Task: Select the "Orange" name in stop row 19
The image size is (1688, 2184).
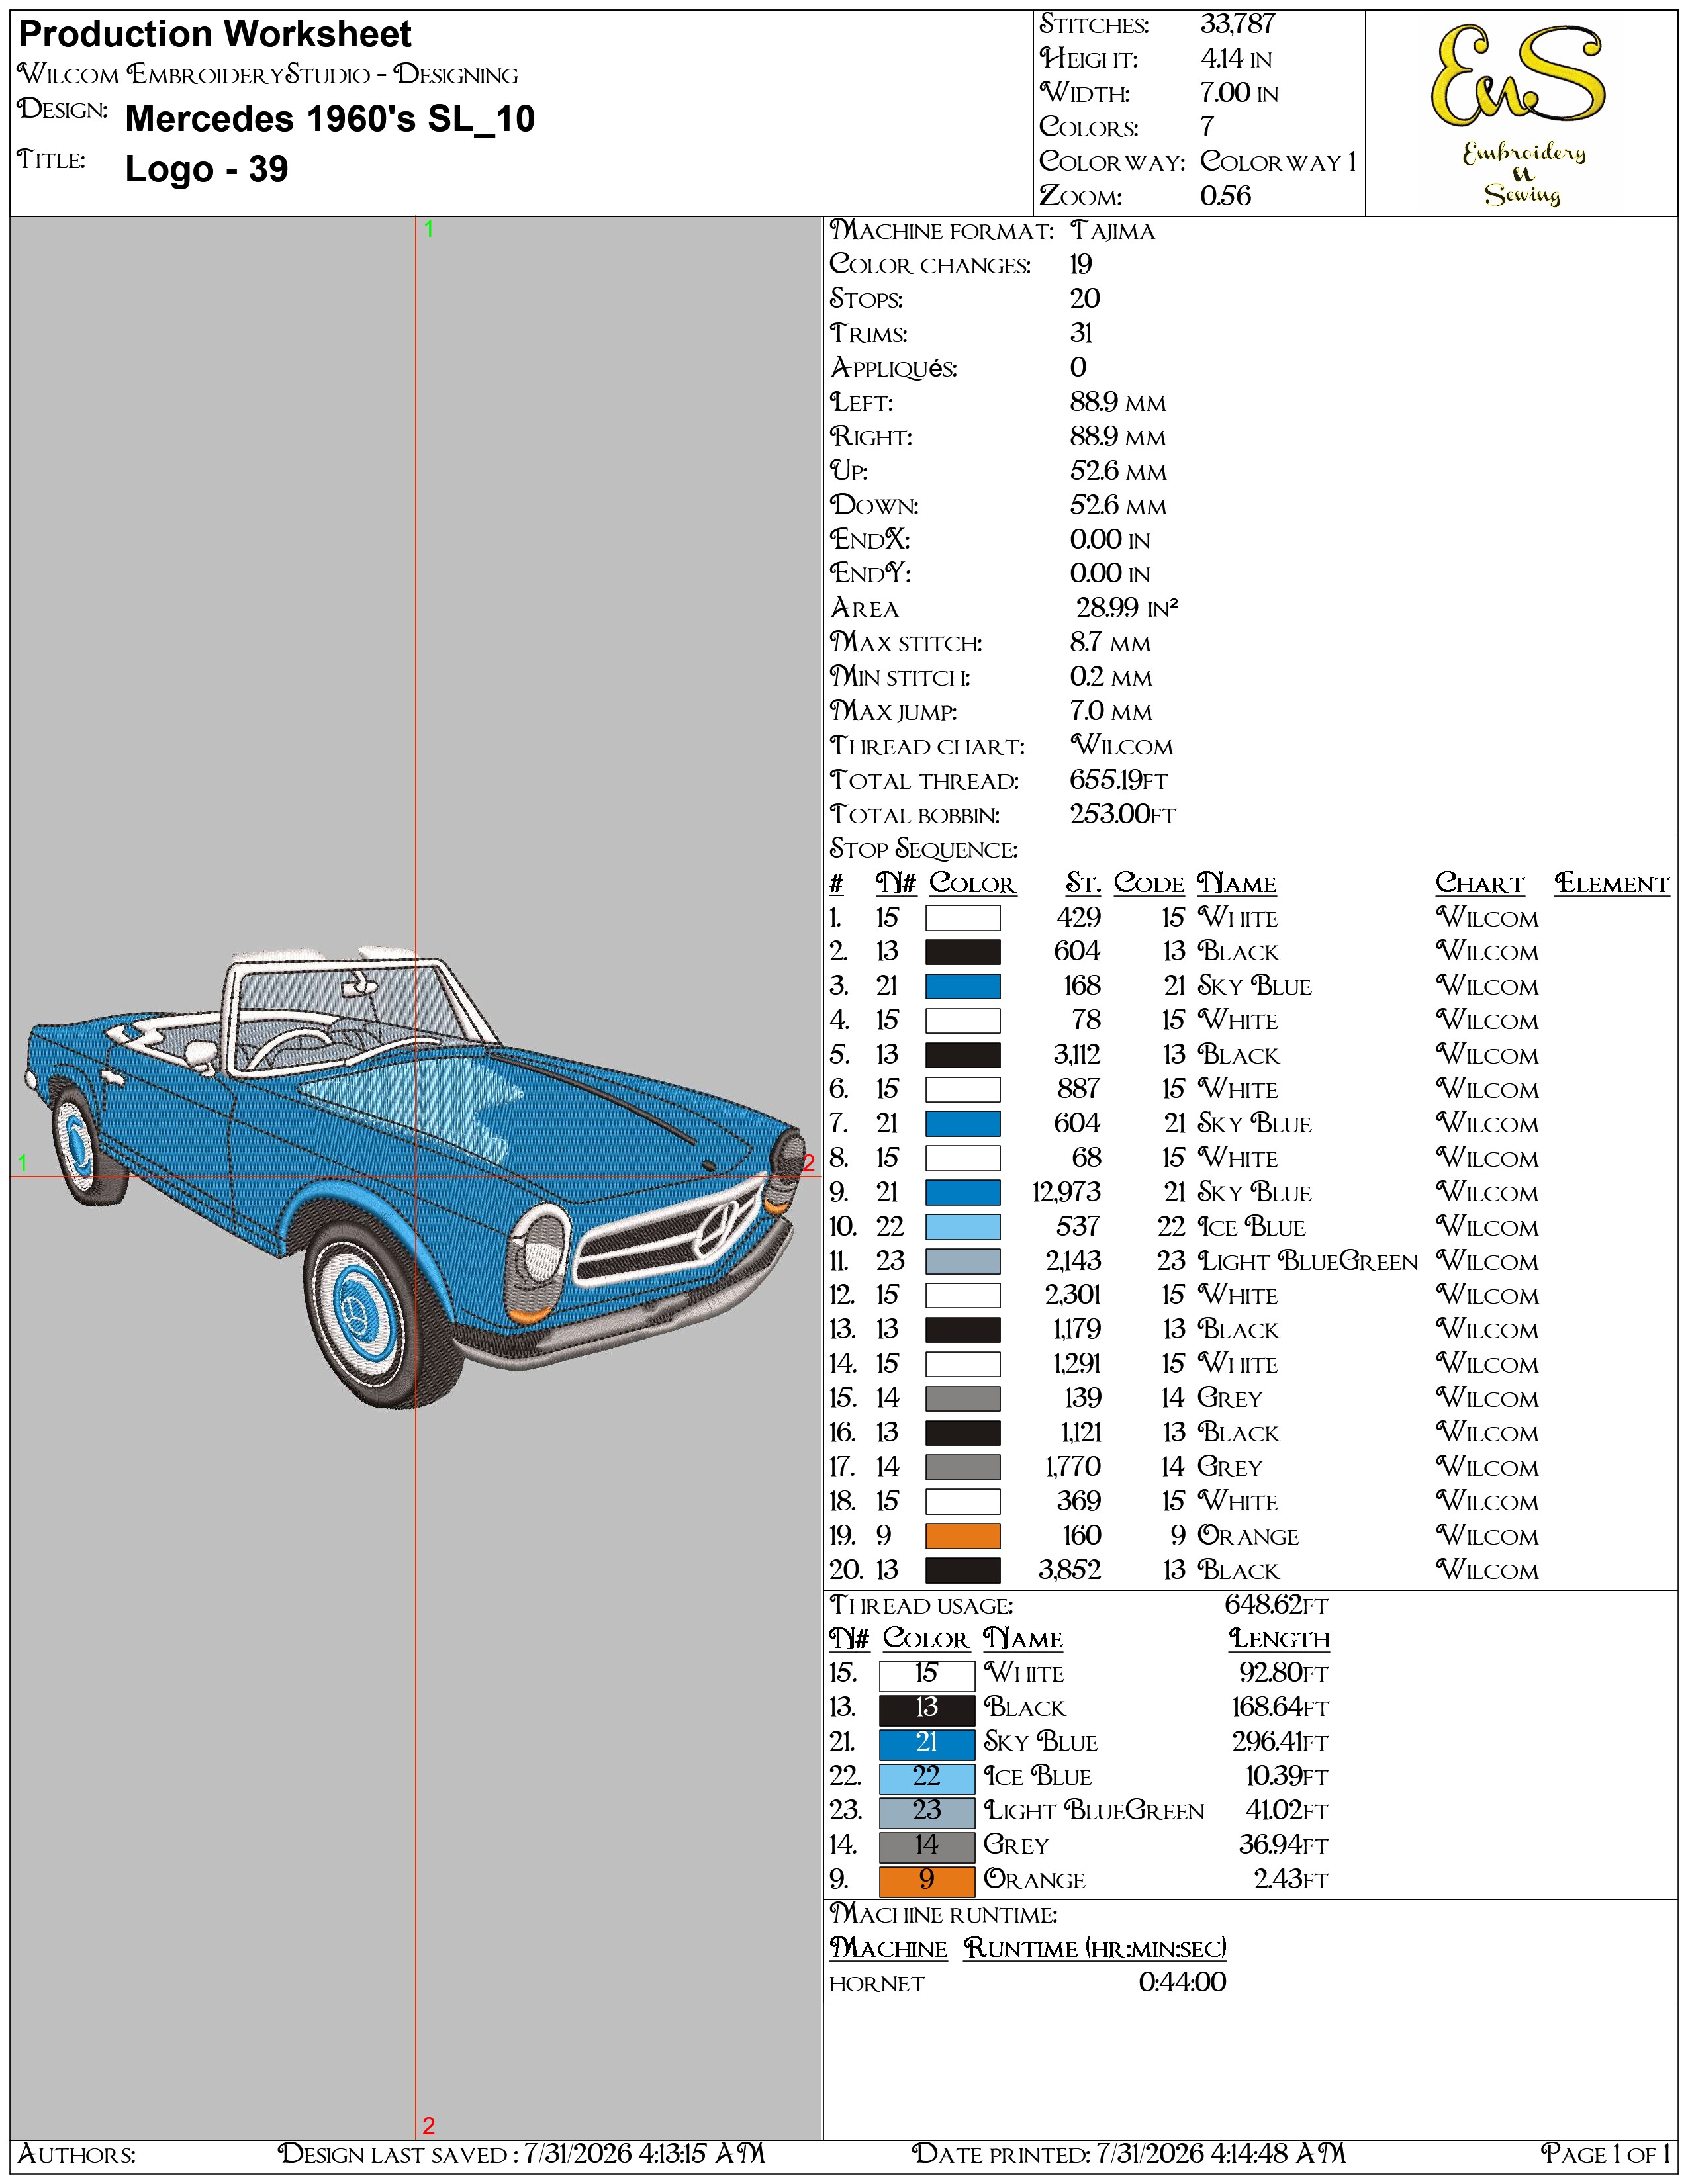Action: pos(1248,1536)
